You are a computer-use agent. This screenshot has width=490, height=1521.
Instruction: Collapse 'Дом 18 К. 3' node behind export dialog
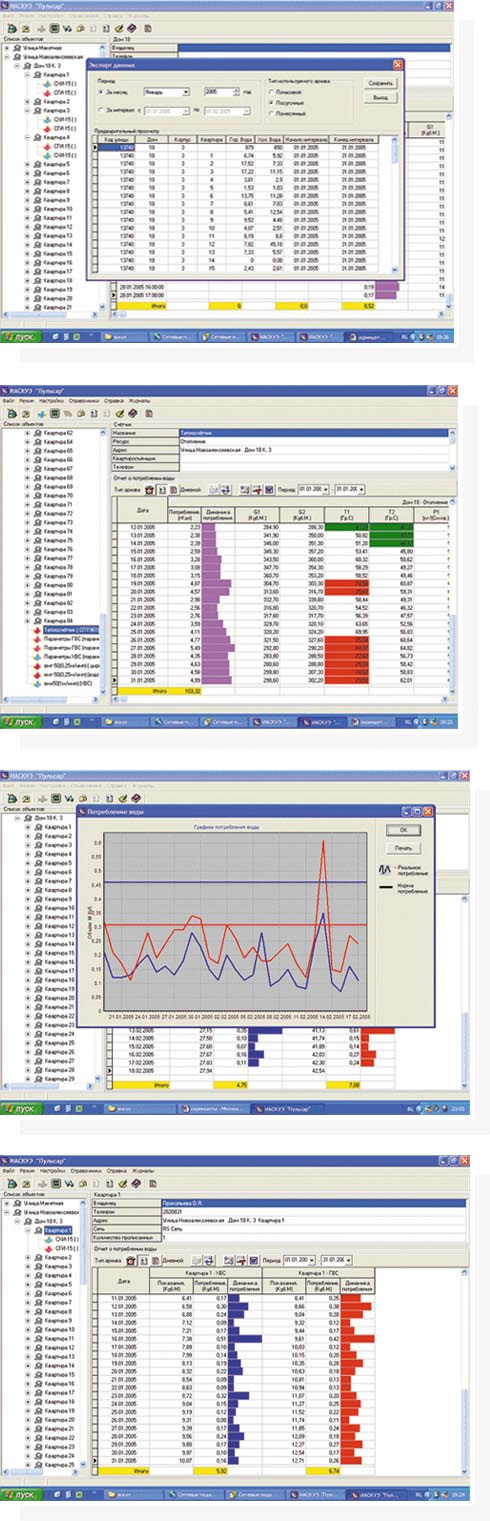click(x=16, y=65)
